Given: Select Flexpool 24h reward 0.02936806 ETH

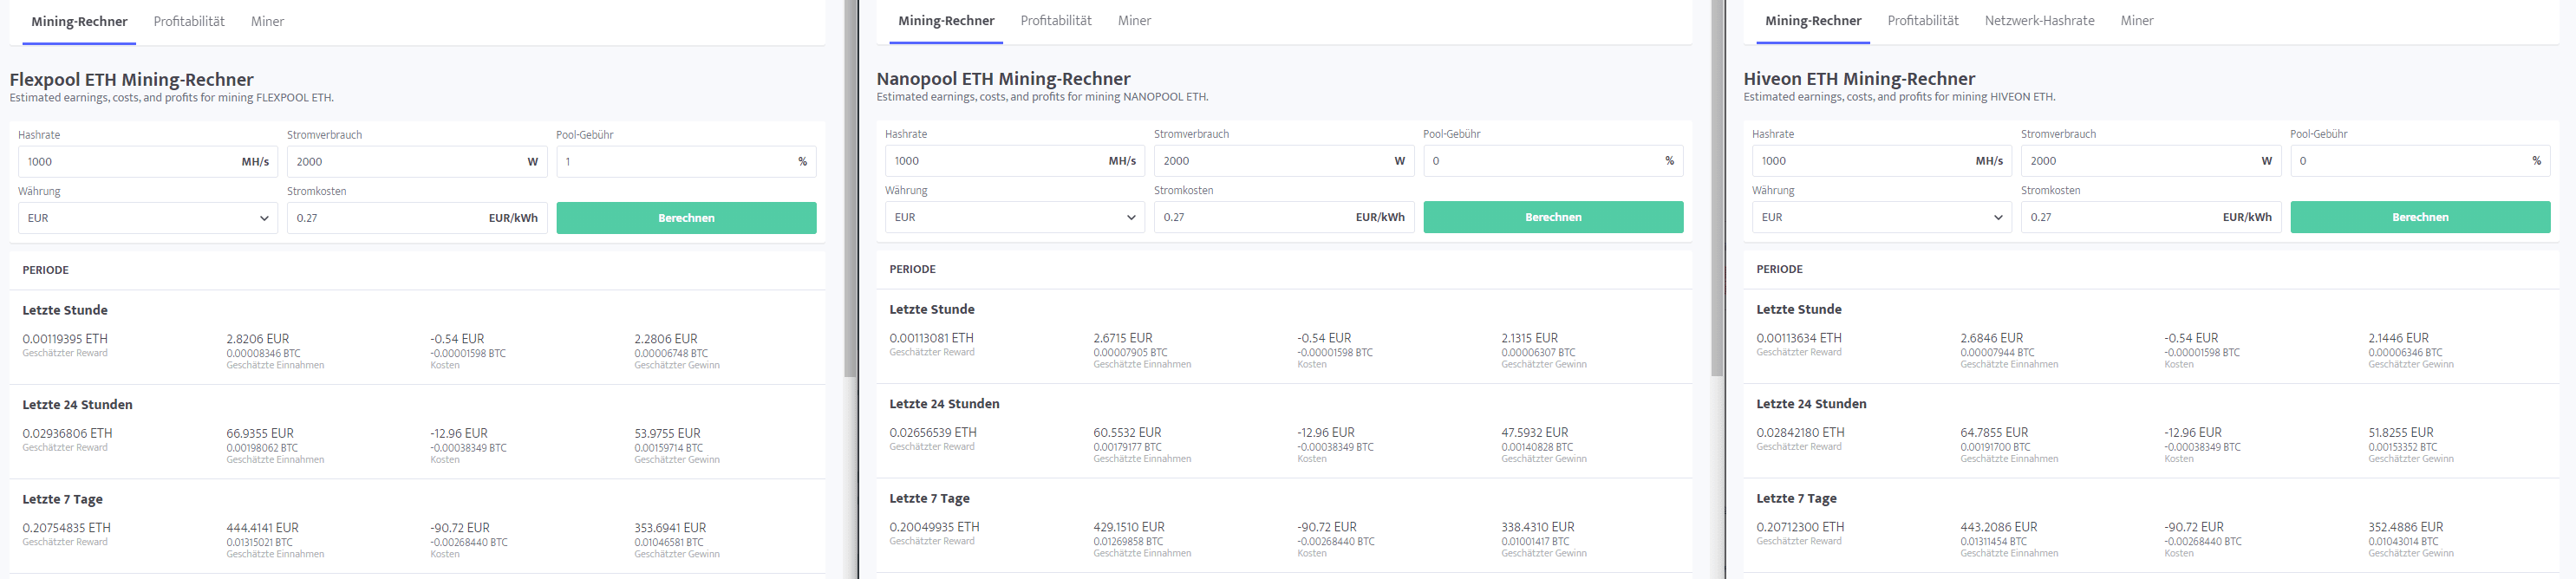Looking at the screenshot, I should (67, 434).
